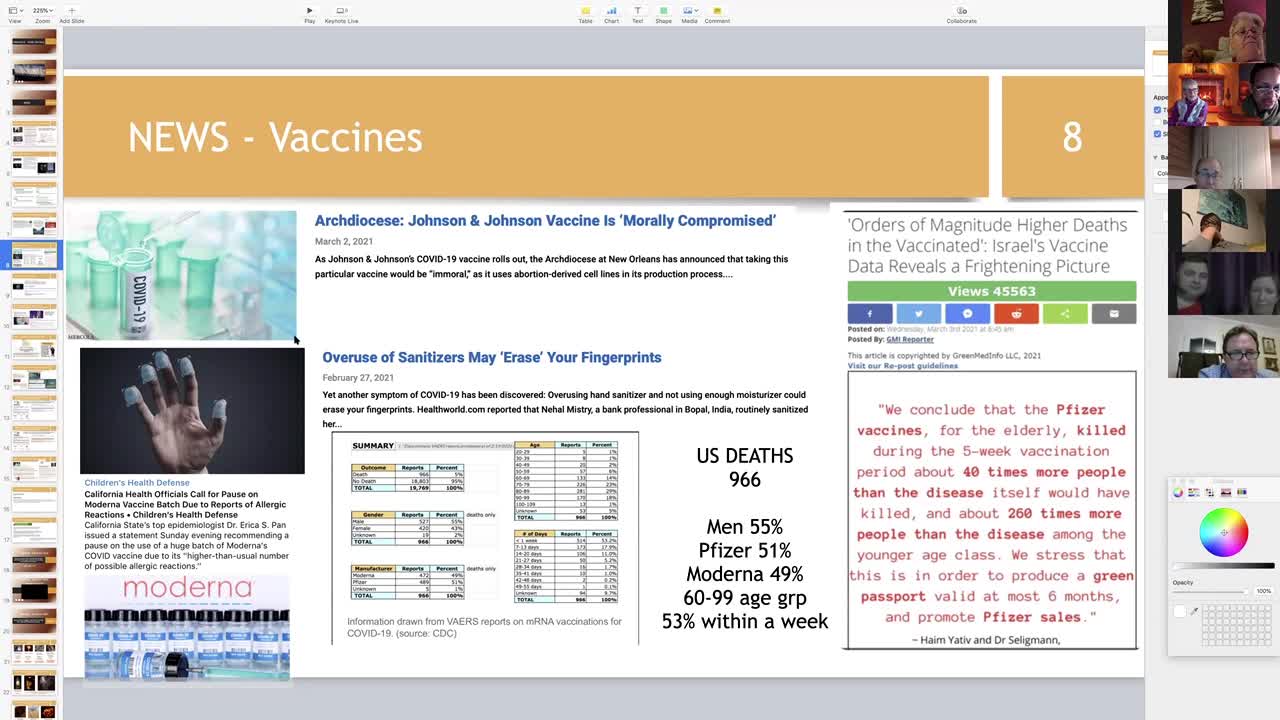Click the Reddit share icon on slide
Image resolution: width=1280 pixels, height=720 pixels.
(1016, 314)
